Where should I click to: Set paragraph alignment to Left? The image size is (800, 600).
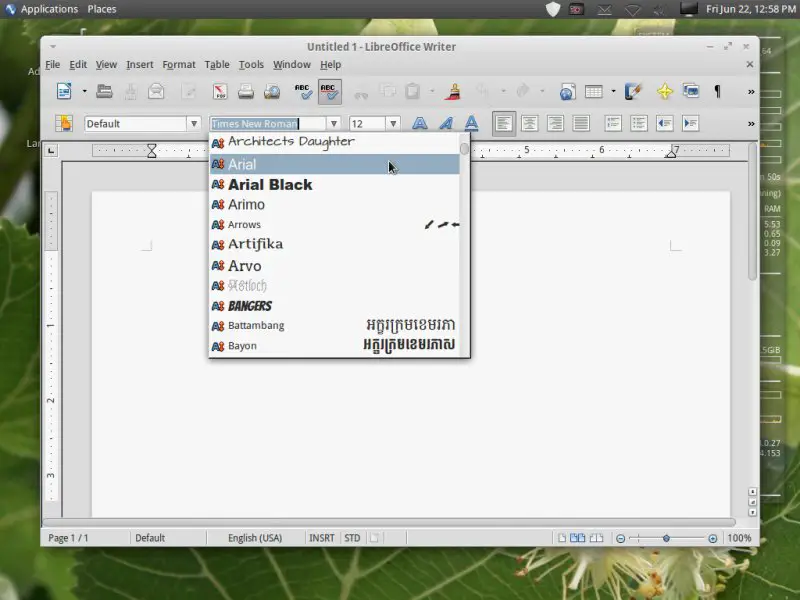pos(504,123)
